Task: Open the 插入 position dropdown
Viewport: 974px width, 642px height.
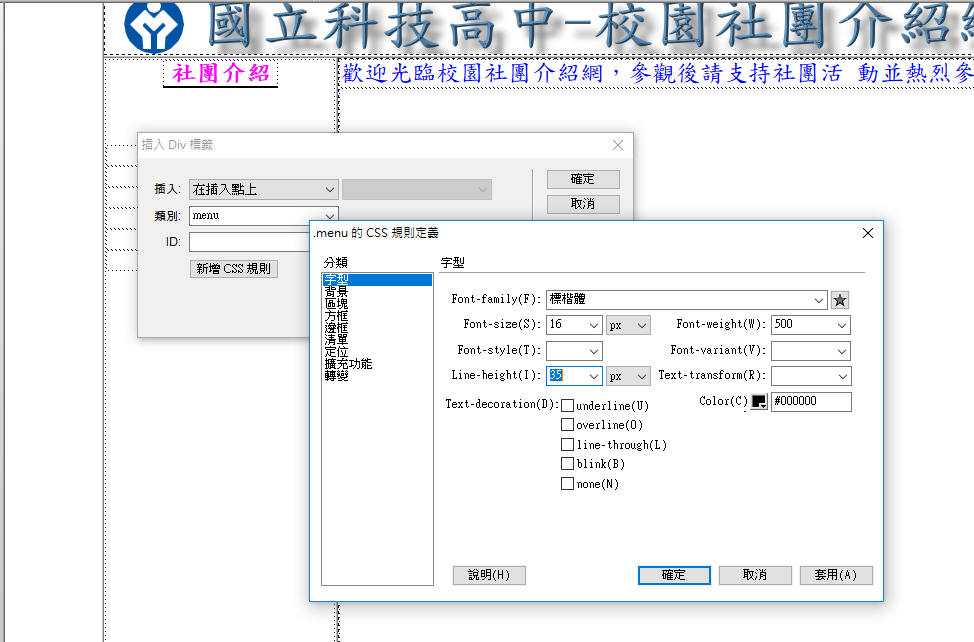Action: (x=330, y=189)
